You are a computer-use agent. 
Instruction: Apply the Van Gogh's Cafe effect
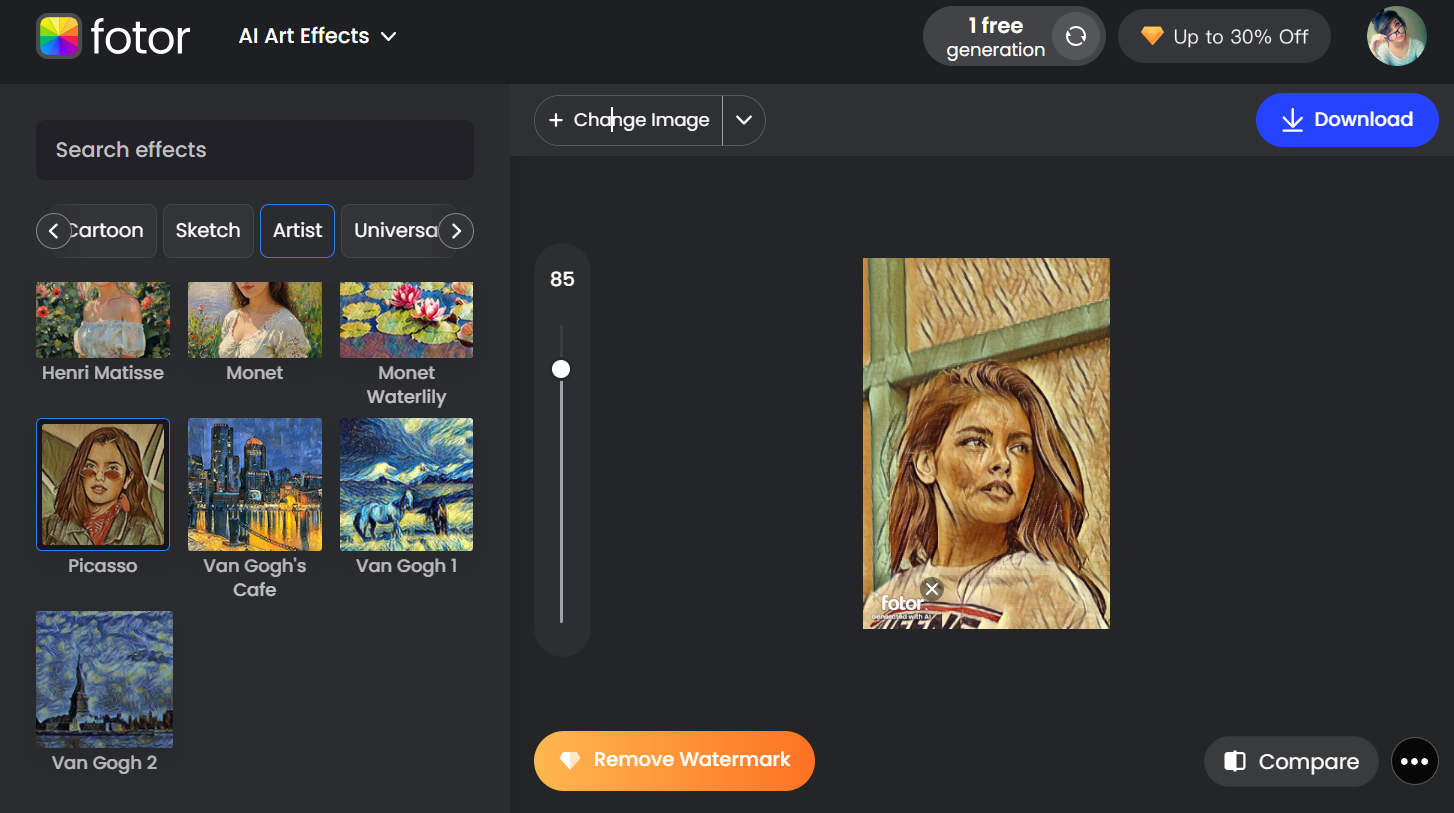(255, 484)
